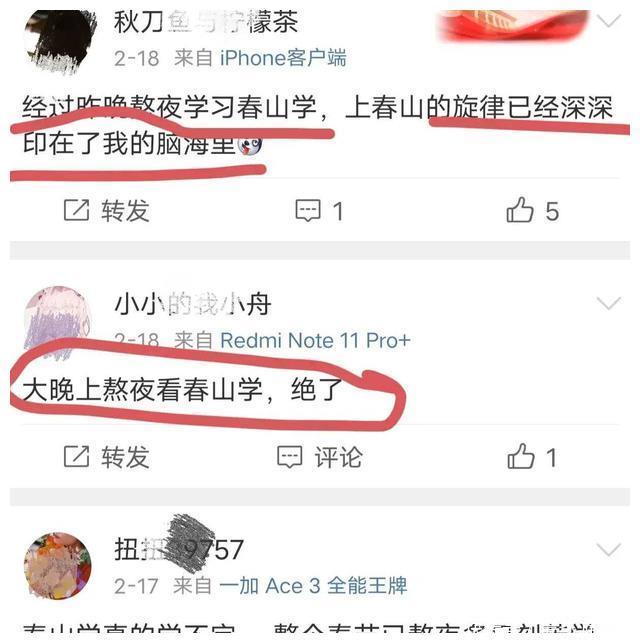Open the first poster's dark avatar
Image resolution: width=640 pixels, height=643 pixels.
[59, 42]
